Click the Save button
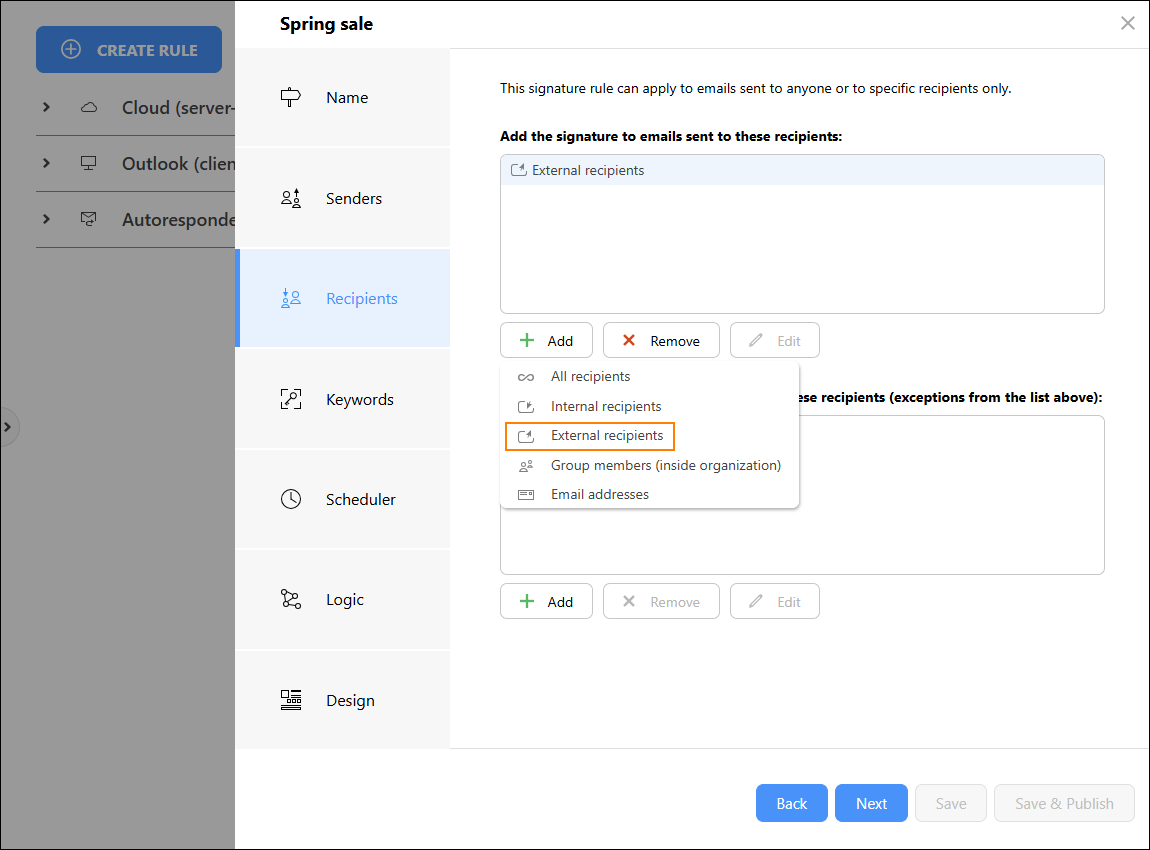This screenshot has width=1150, height=850. [x=951, y=803]
